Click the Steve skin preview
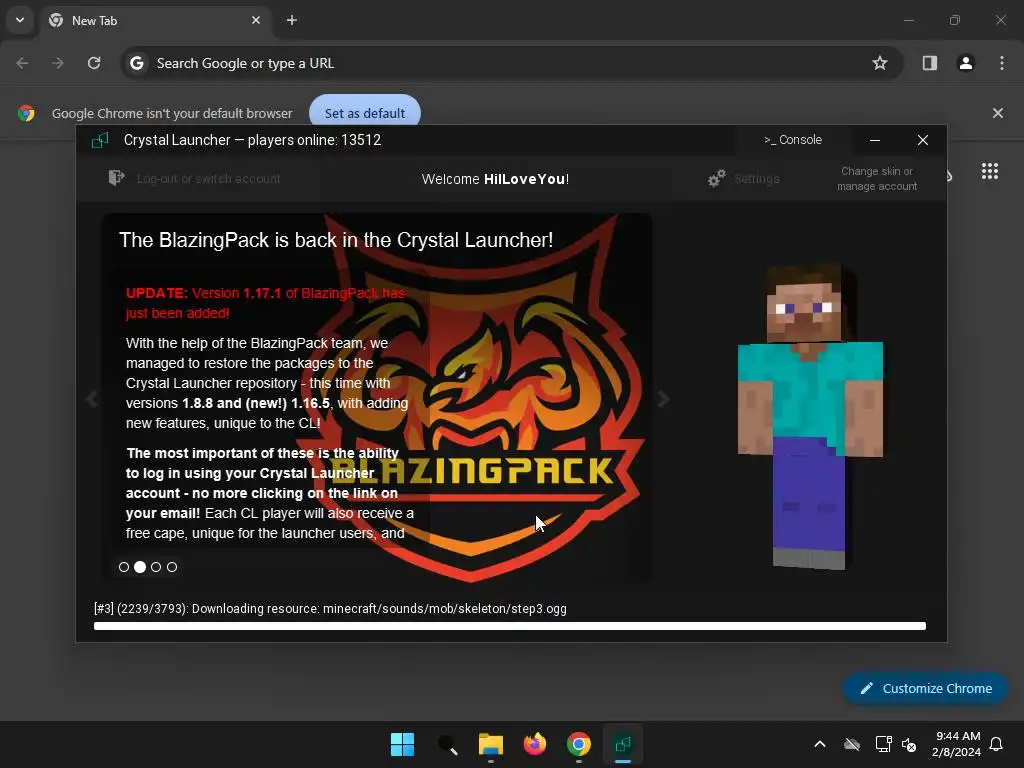The width and height of the screenshot is (1024, 768). 810,417
